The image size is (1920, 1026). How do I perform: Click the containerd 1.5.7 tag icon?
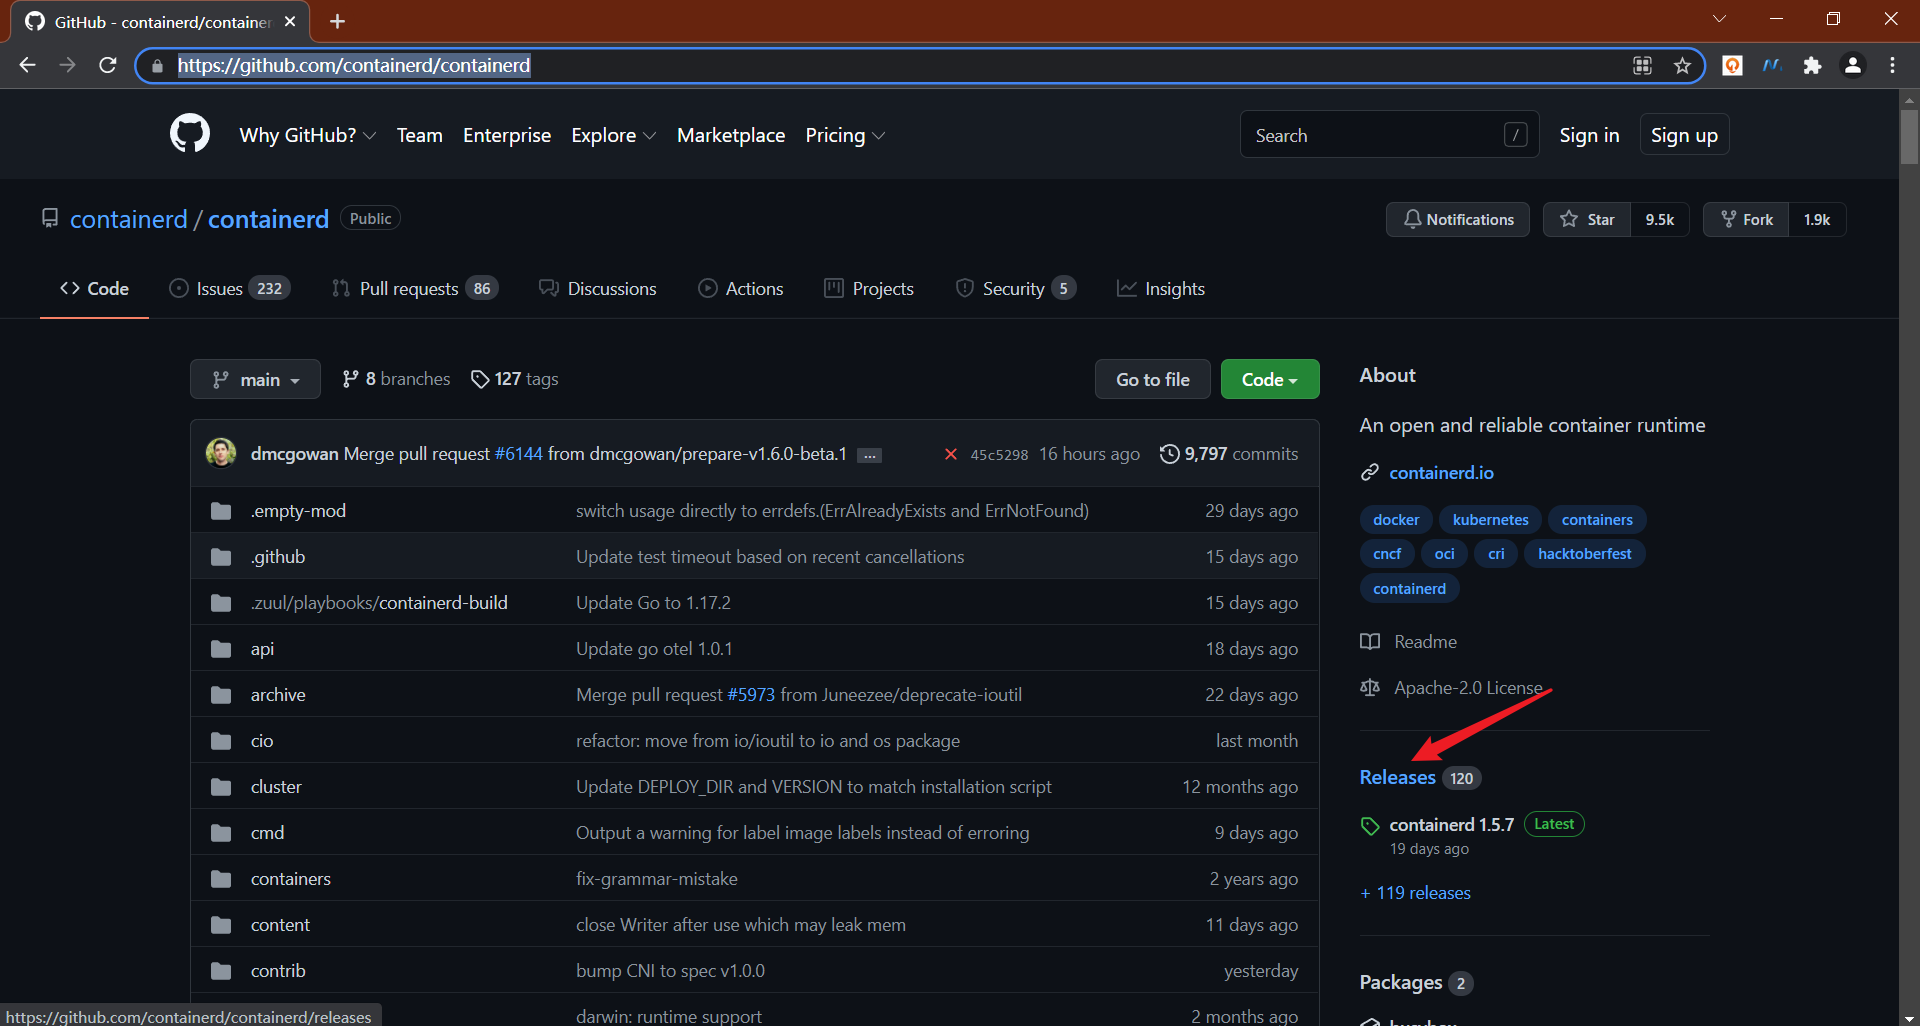tap(1370, 826)
